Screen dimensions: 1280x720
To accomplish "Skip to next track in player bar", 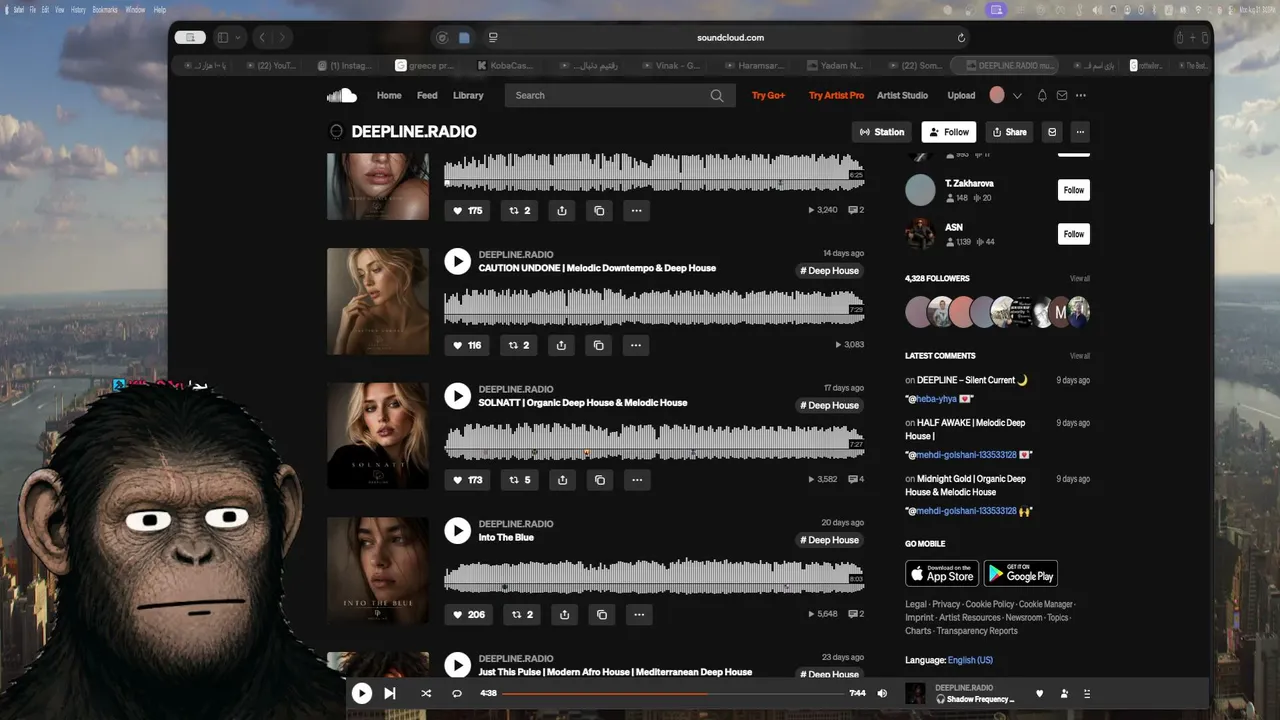I will tap(390, 693).
